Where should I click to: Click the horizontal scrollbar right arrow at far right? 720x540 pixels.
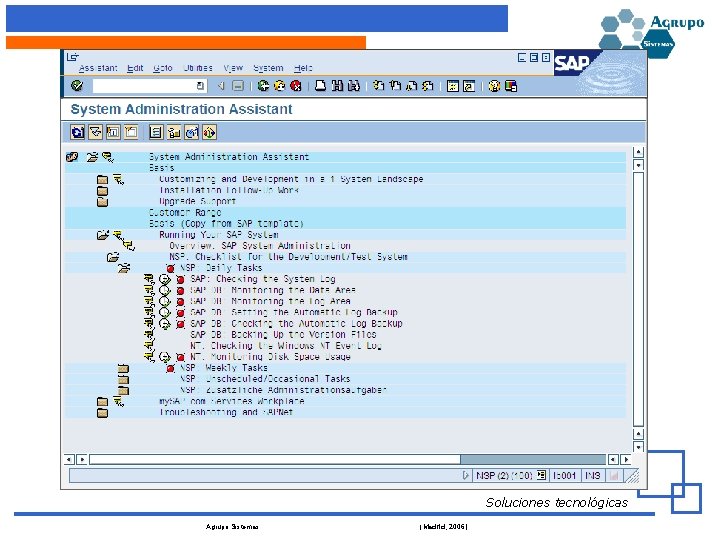coord(626,459)
